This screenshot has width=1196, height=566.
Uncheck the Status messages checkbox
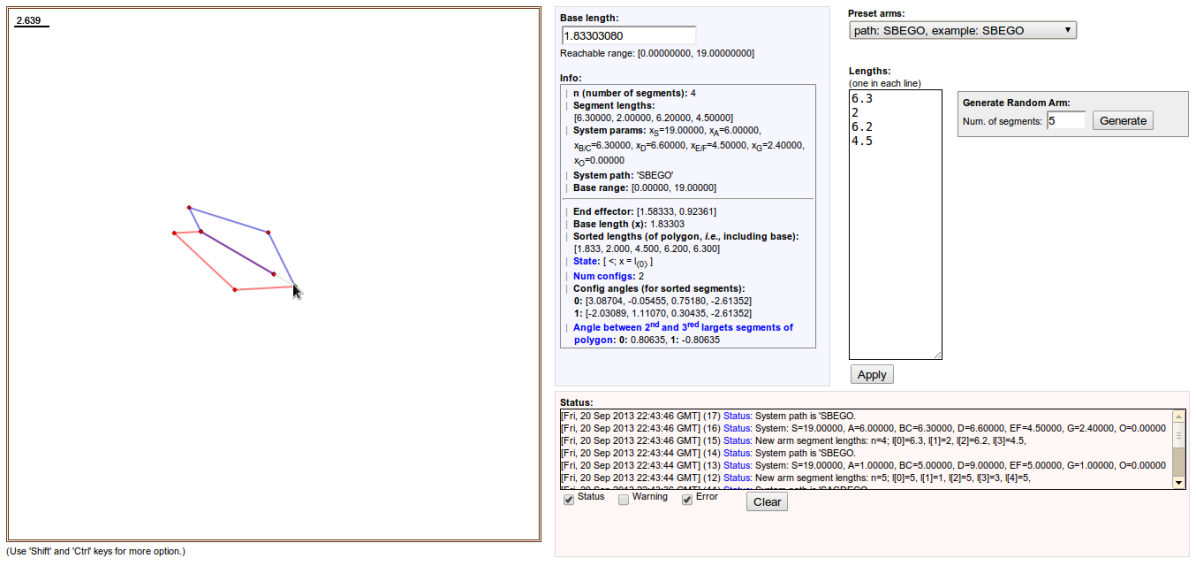(569, 499)
